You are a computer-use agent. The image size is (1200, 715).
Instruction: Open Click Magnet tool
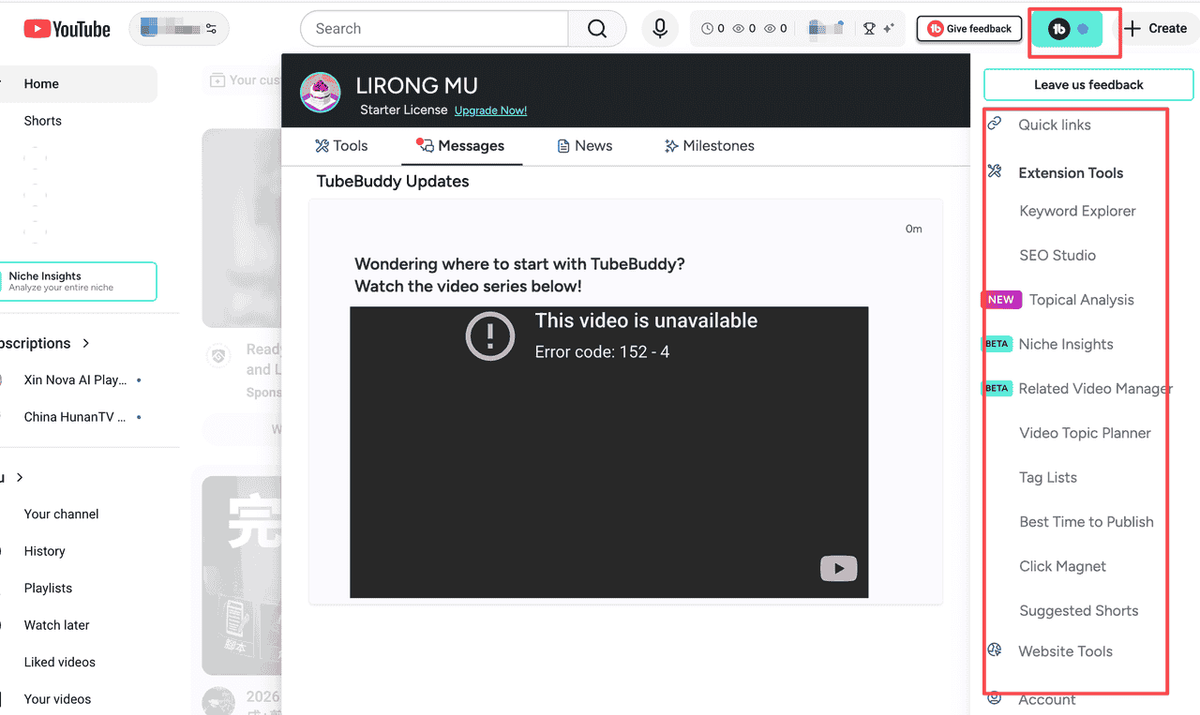coord(1062,566)
